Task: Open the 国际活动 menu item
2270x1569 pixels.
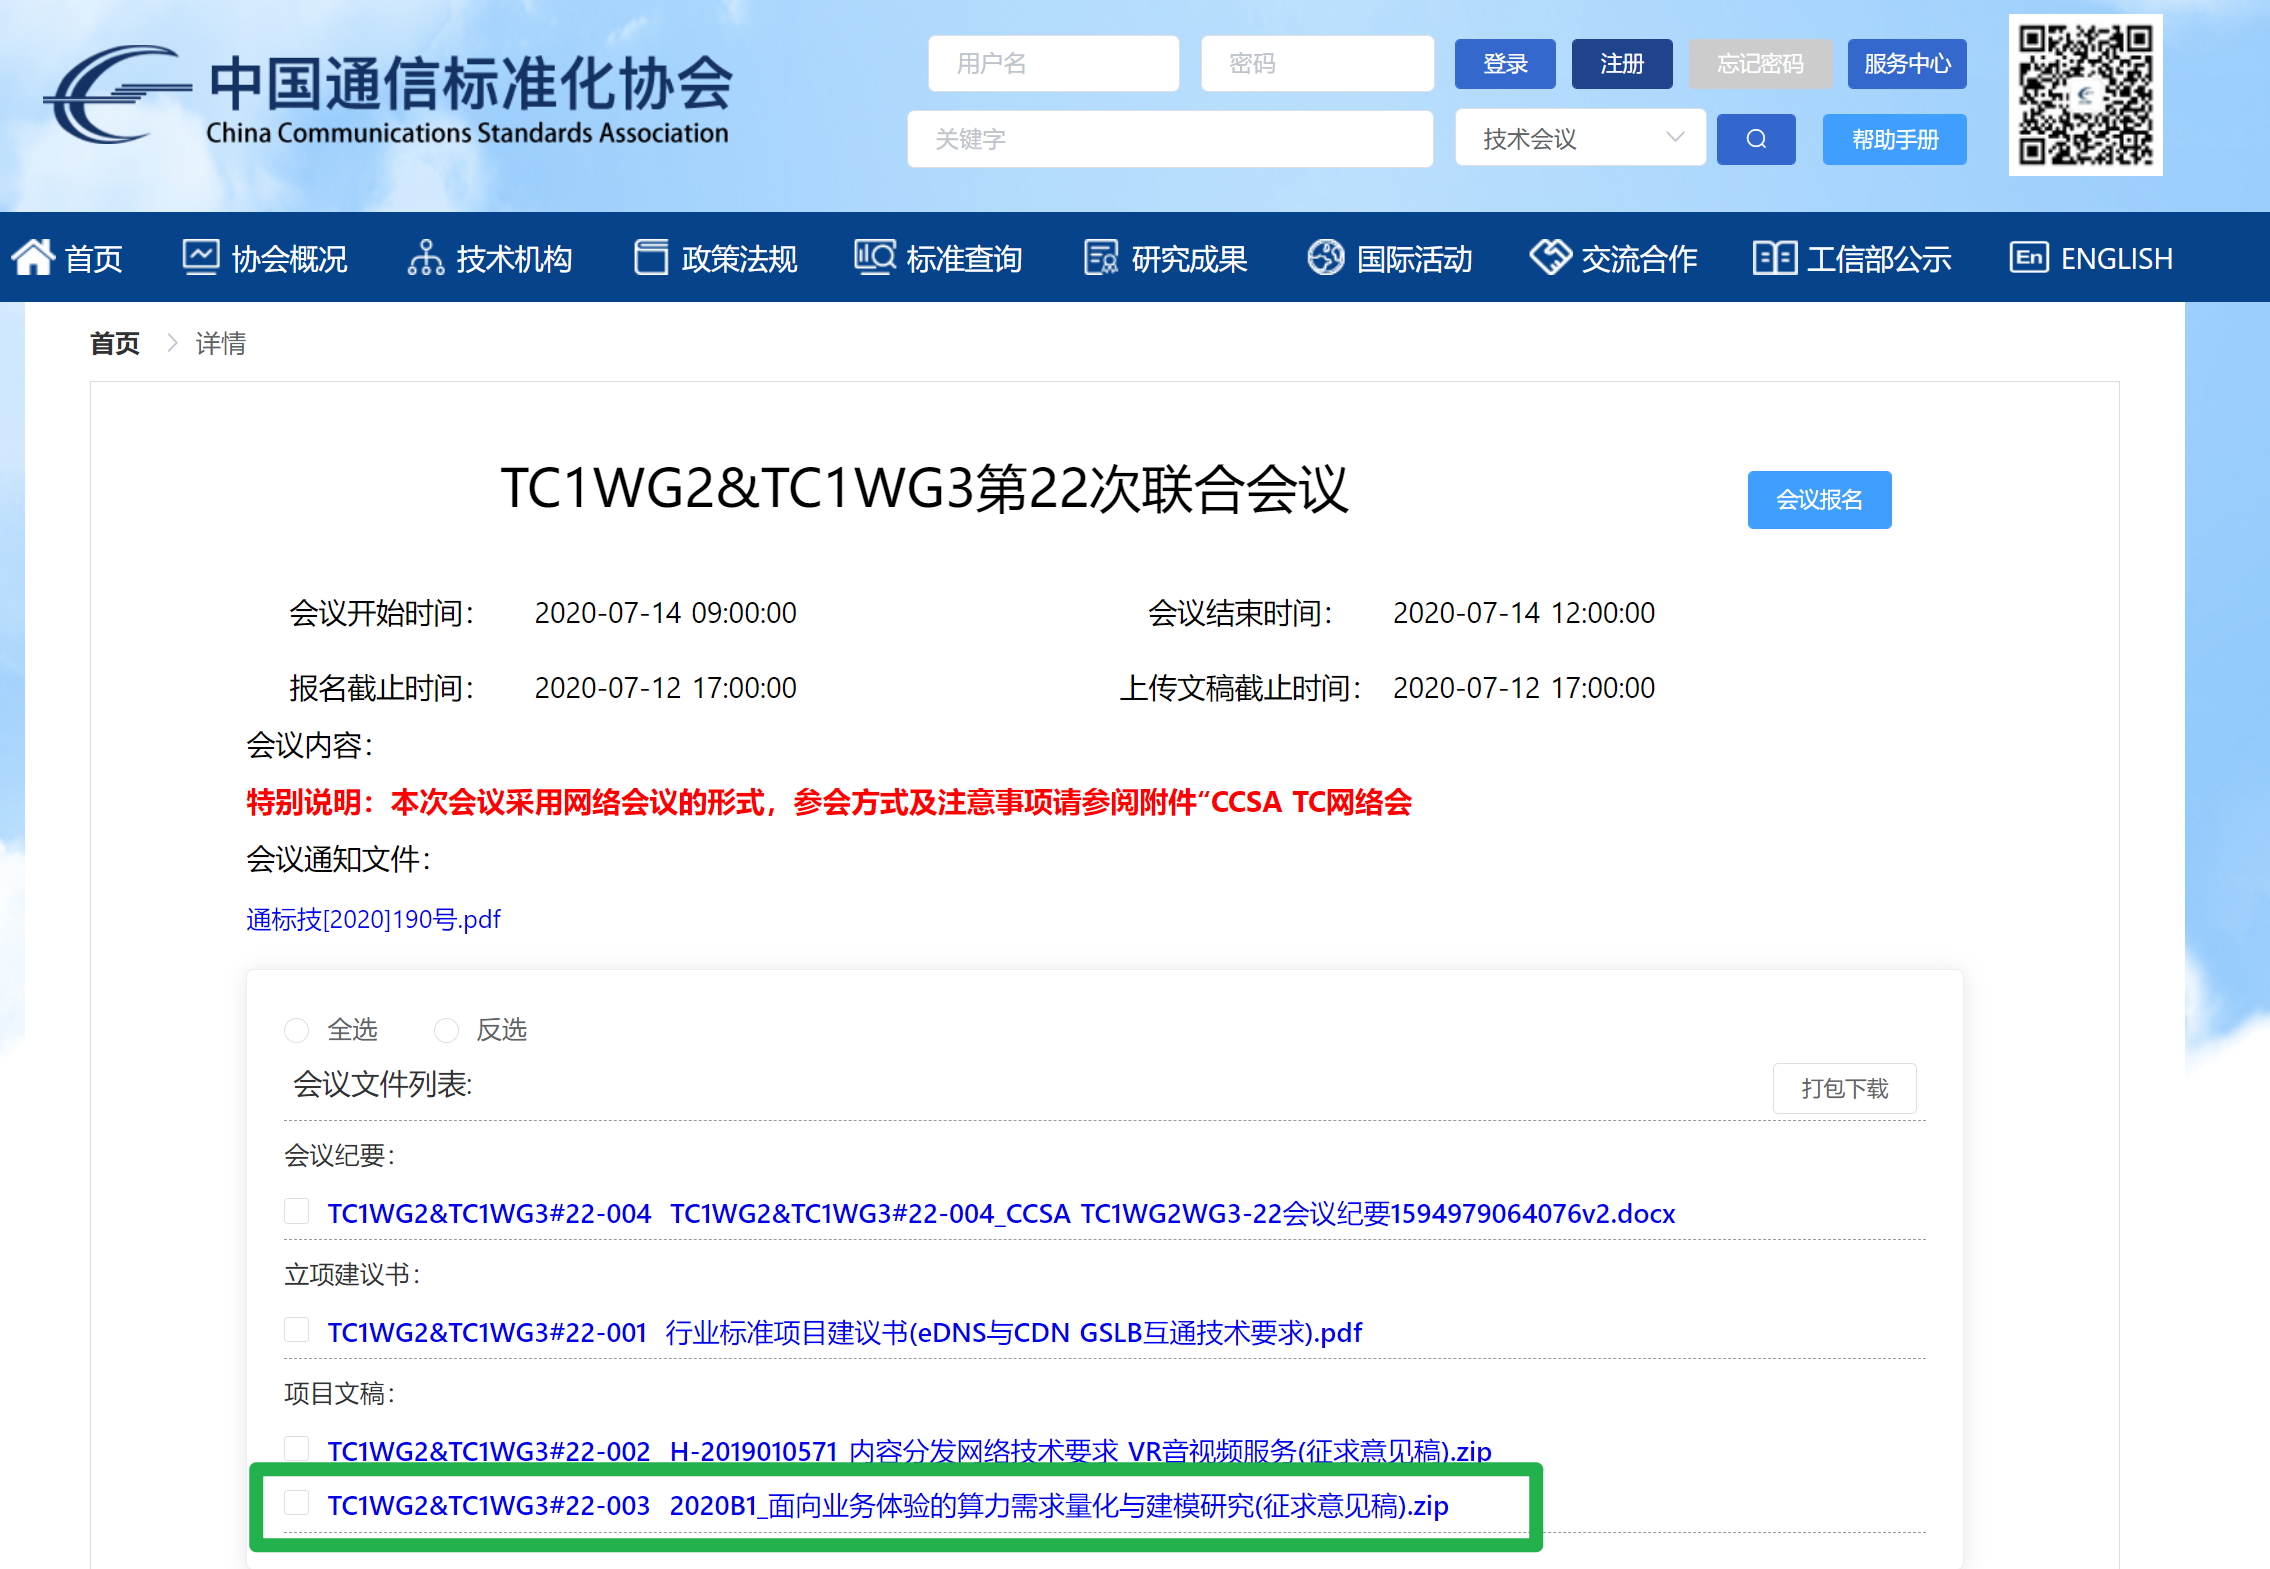Action: (1414, 259)
